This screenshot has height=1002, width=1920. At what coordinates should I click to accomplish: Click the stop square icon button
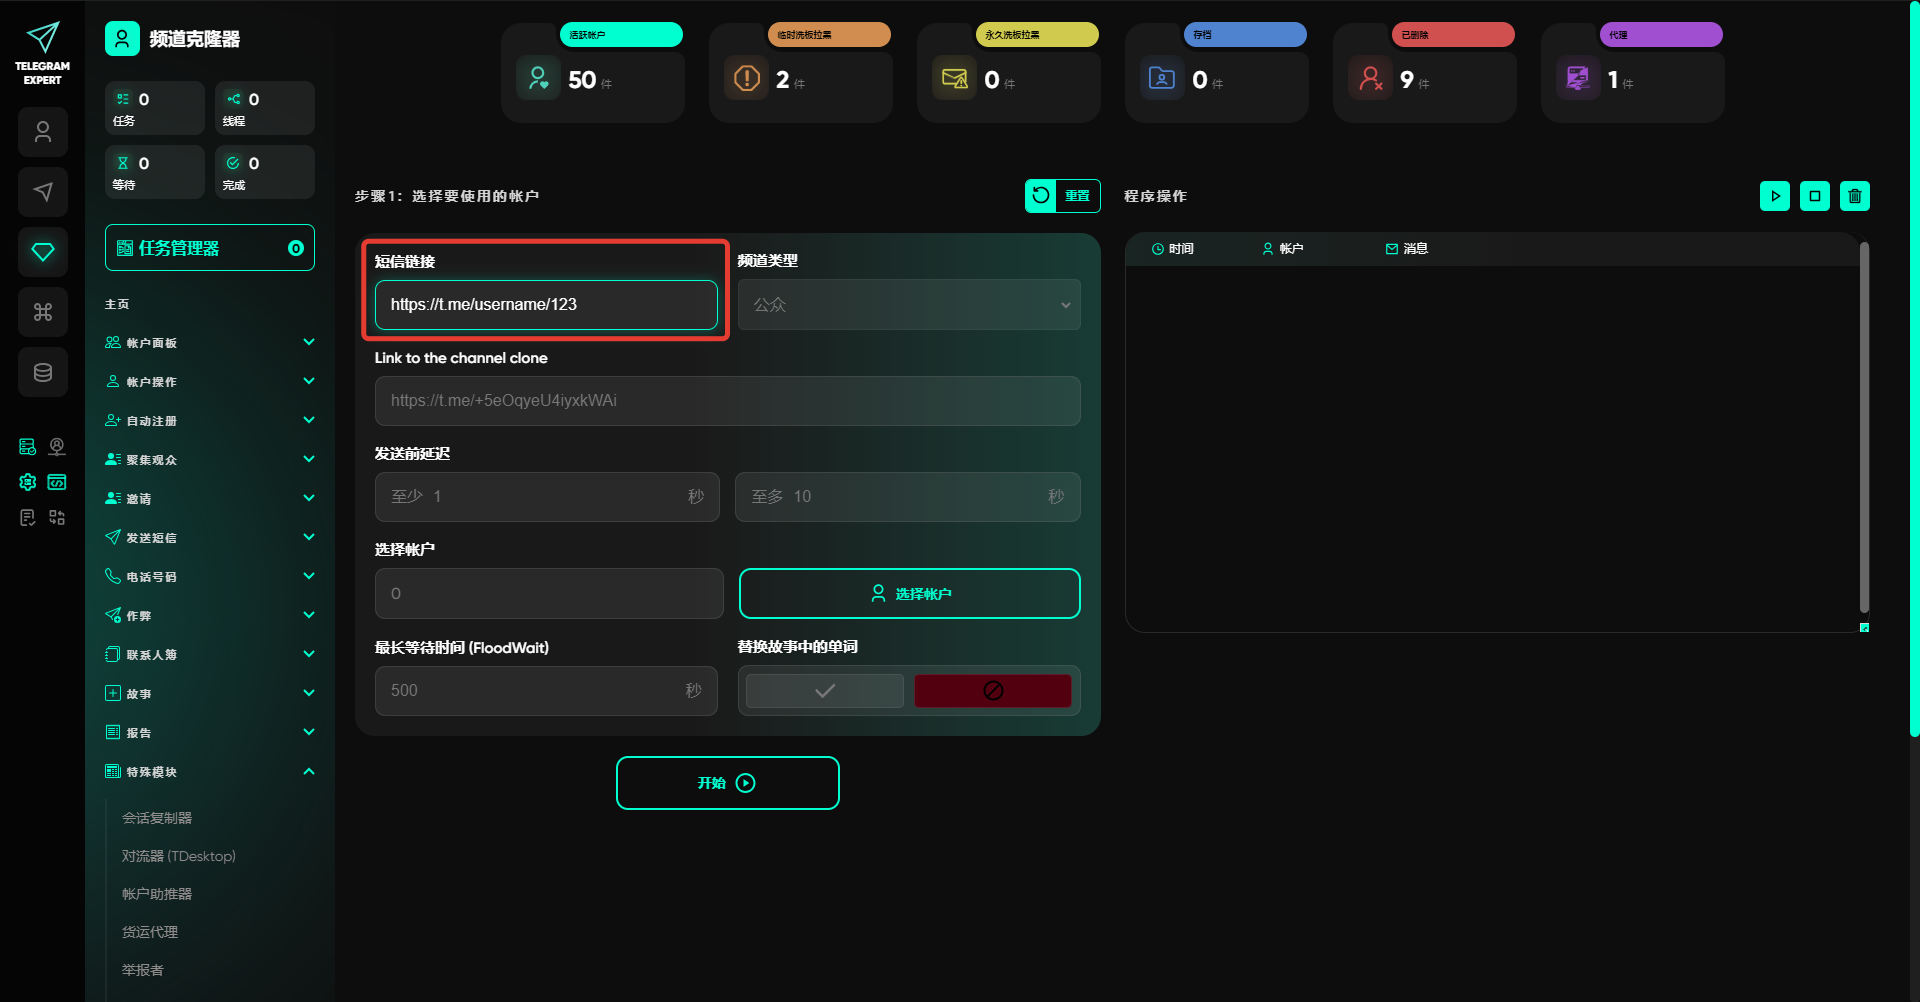1814,196
